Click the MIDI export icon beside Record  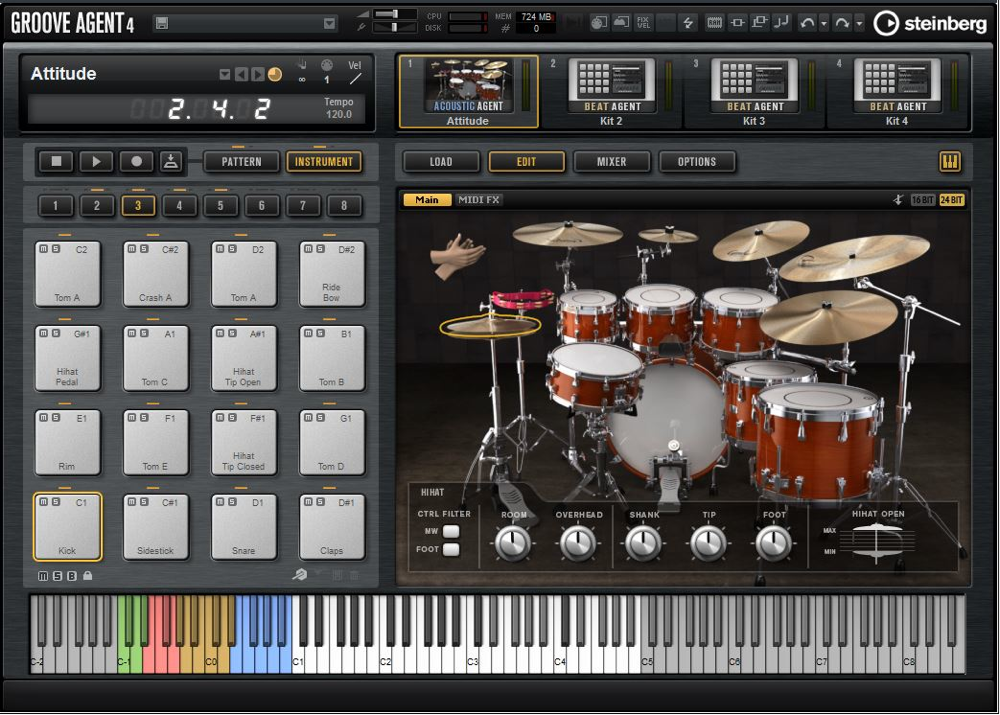click(x=170, y=161)
